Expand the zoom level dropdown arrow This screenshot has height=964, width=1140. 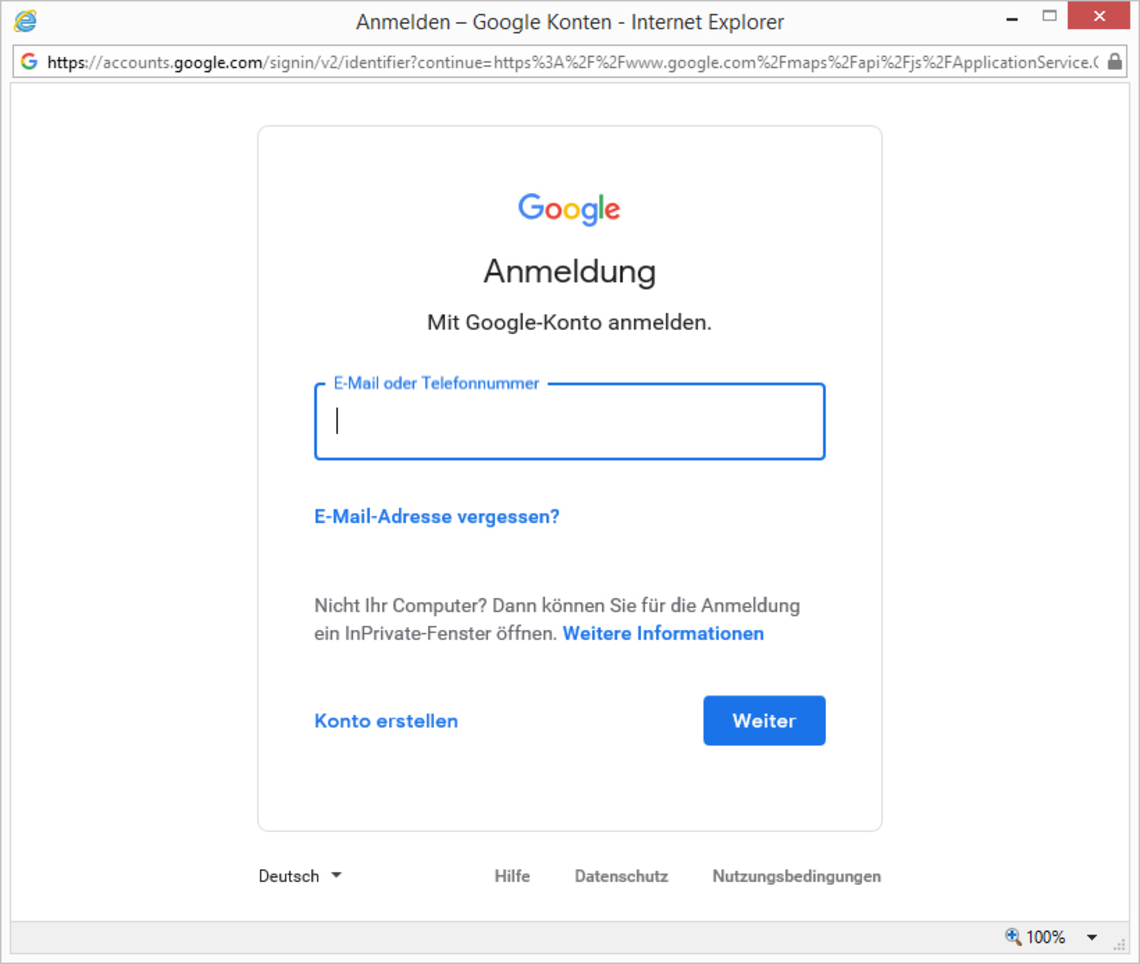pyautogui.click(x=1092, y=938)
